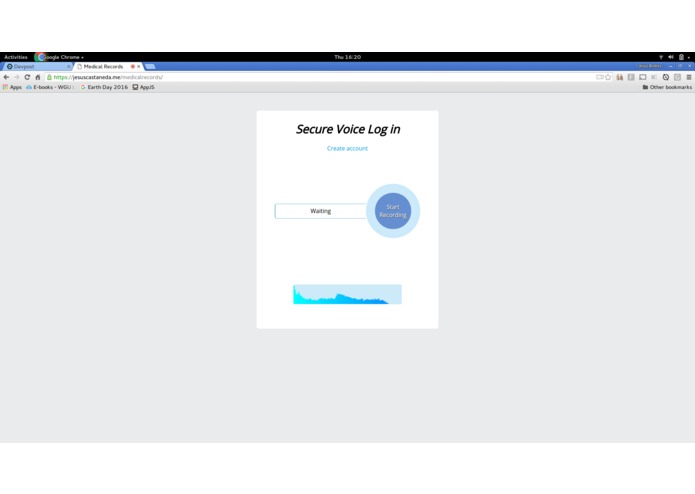Open the Earth Day 2016 bookmark
Screen dimensions: 695x494
(x=104, y=87)
